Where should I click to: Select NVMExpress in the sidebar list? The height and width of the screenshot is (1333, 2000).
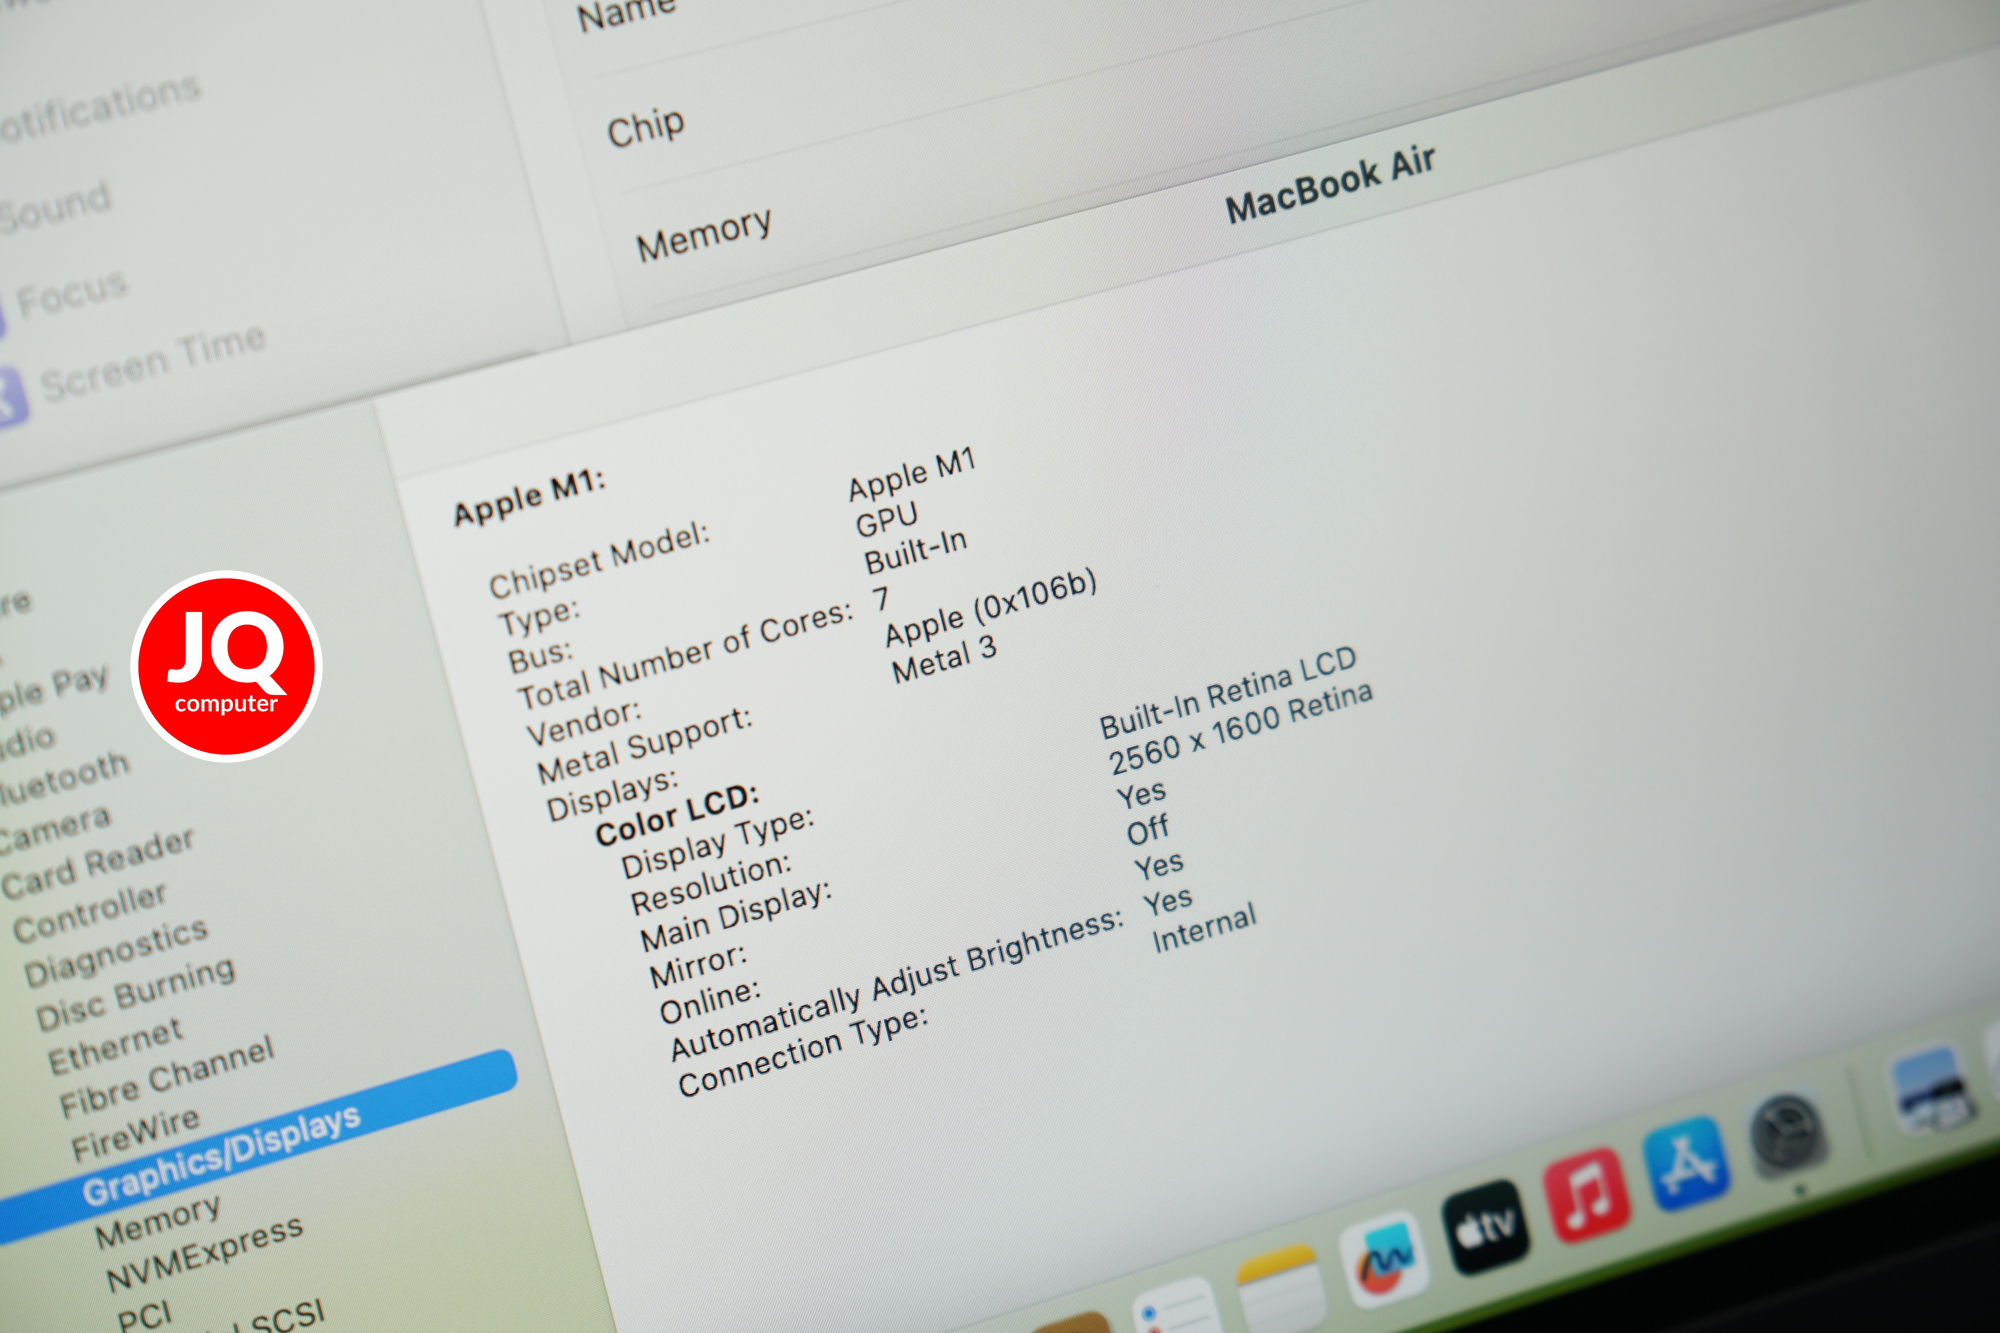pyautogui.click(x=204, y=1254)
